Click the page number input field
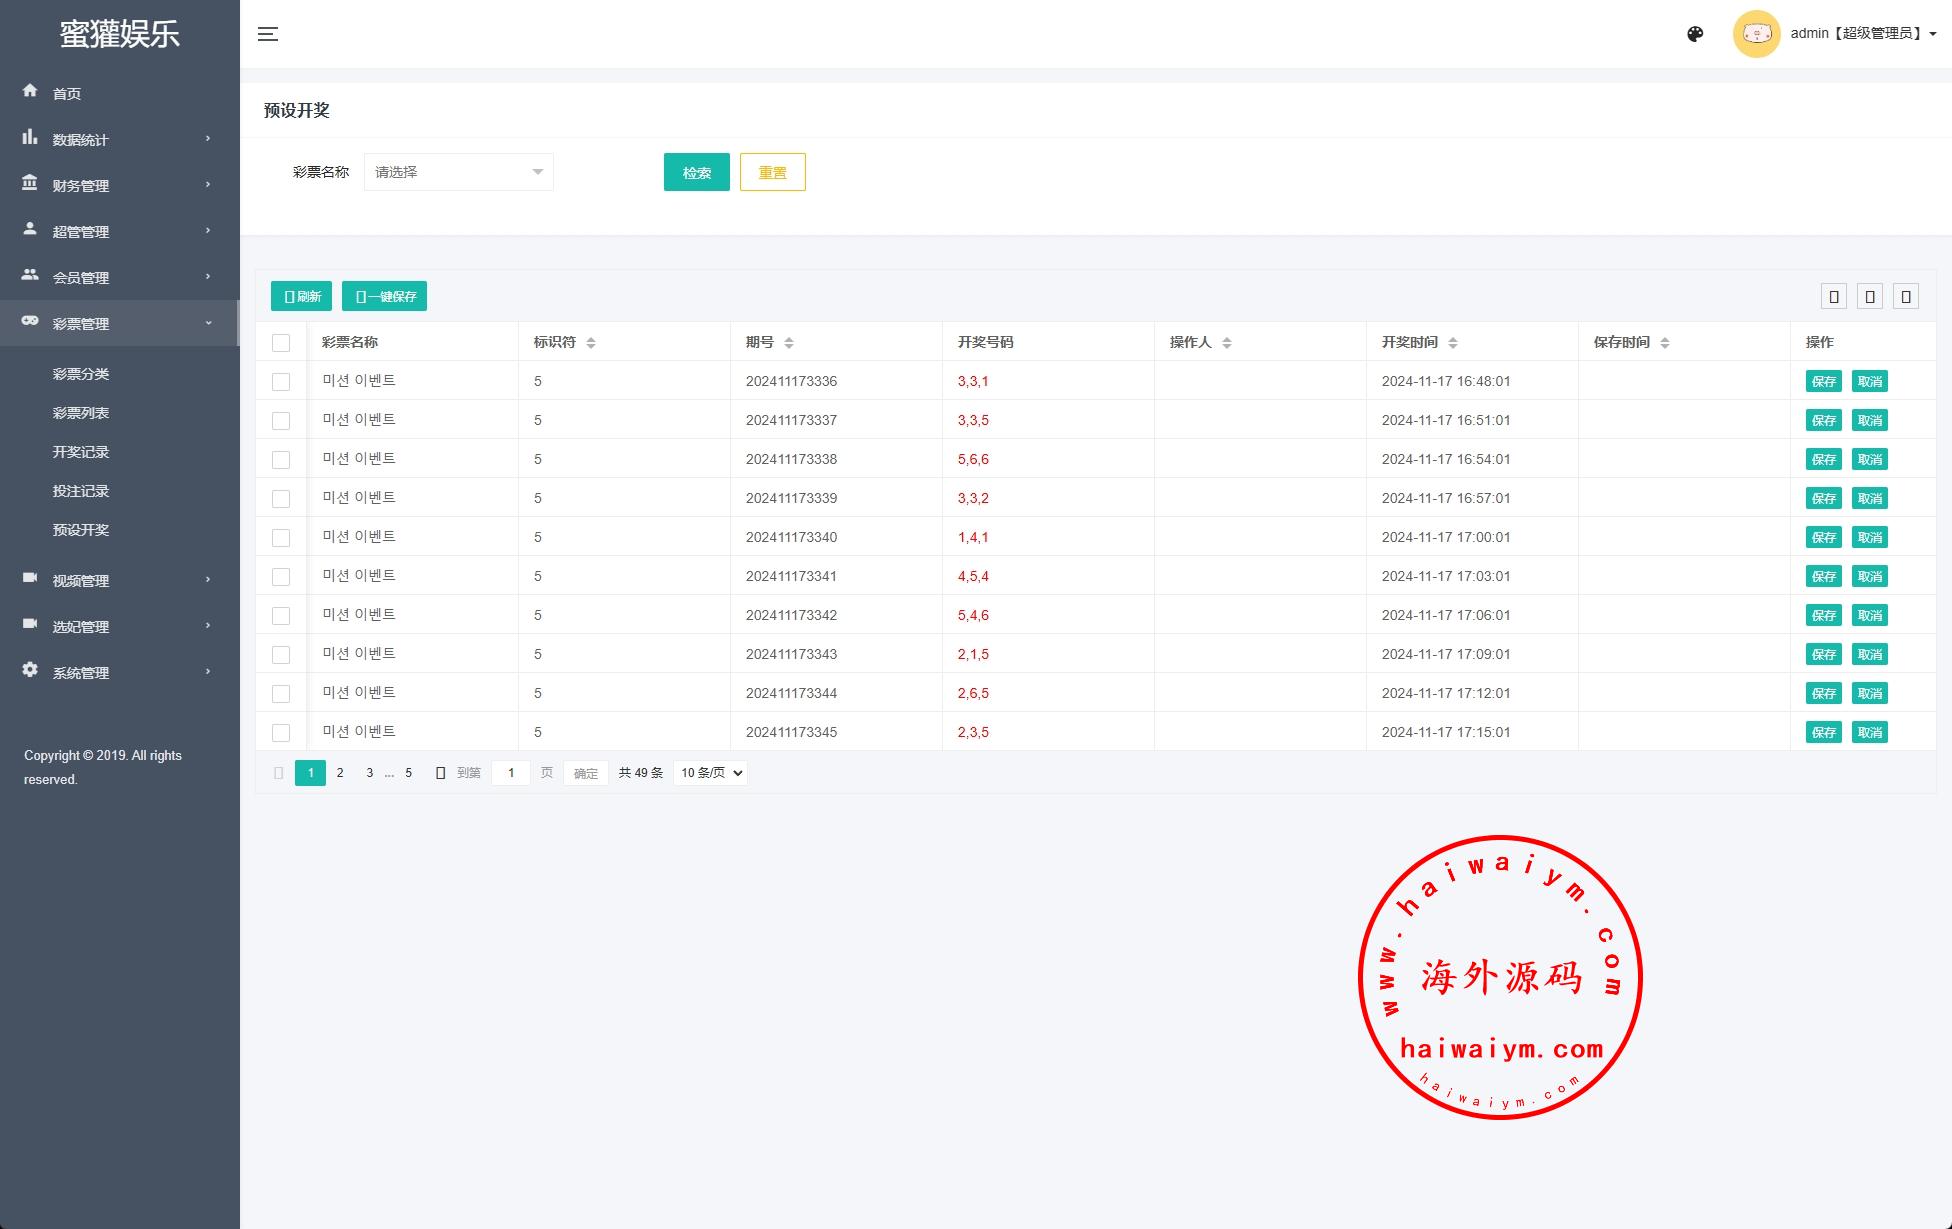 511,773
